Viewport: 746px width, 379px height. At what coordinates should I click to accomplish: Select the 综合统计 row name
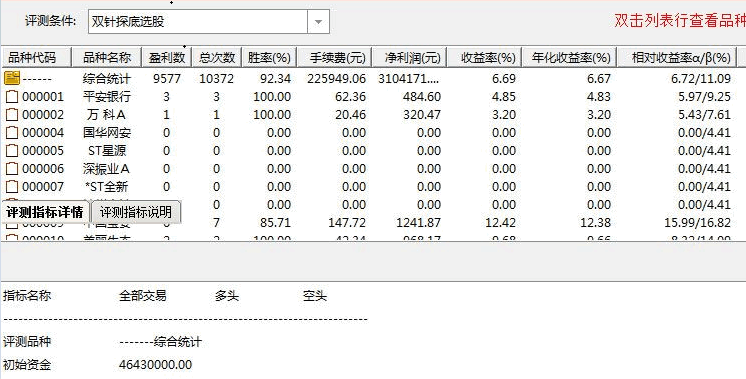(x=107, y=78)
